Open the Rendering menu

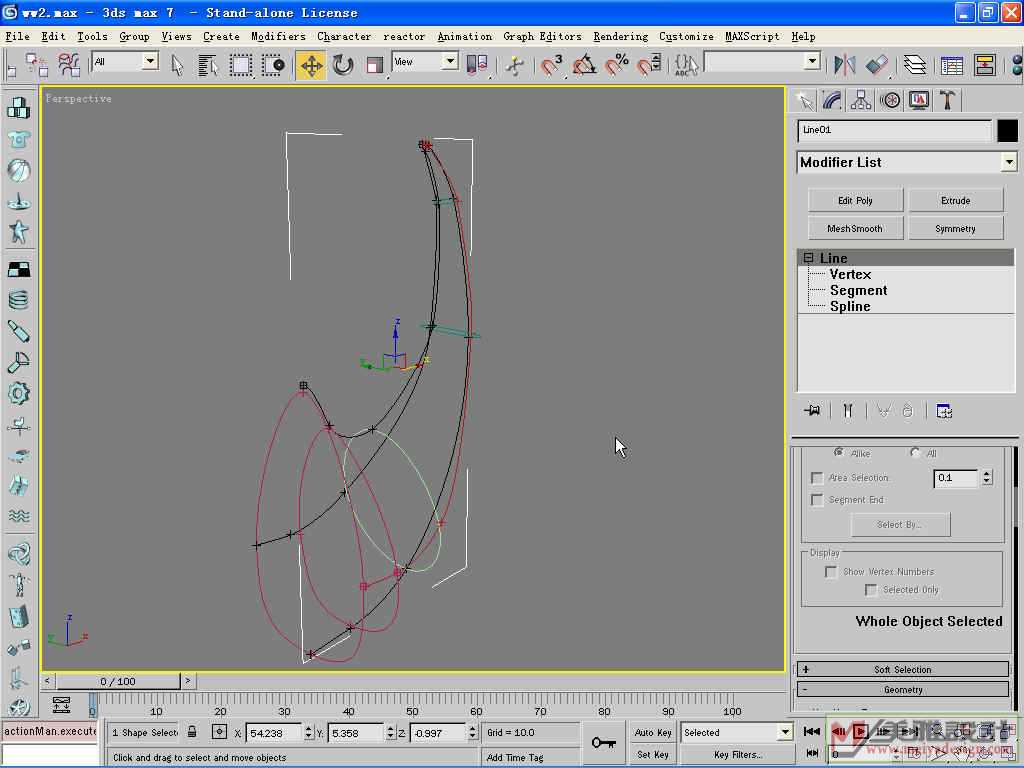click(x=620, y=36)
